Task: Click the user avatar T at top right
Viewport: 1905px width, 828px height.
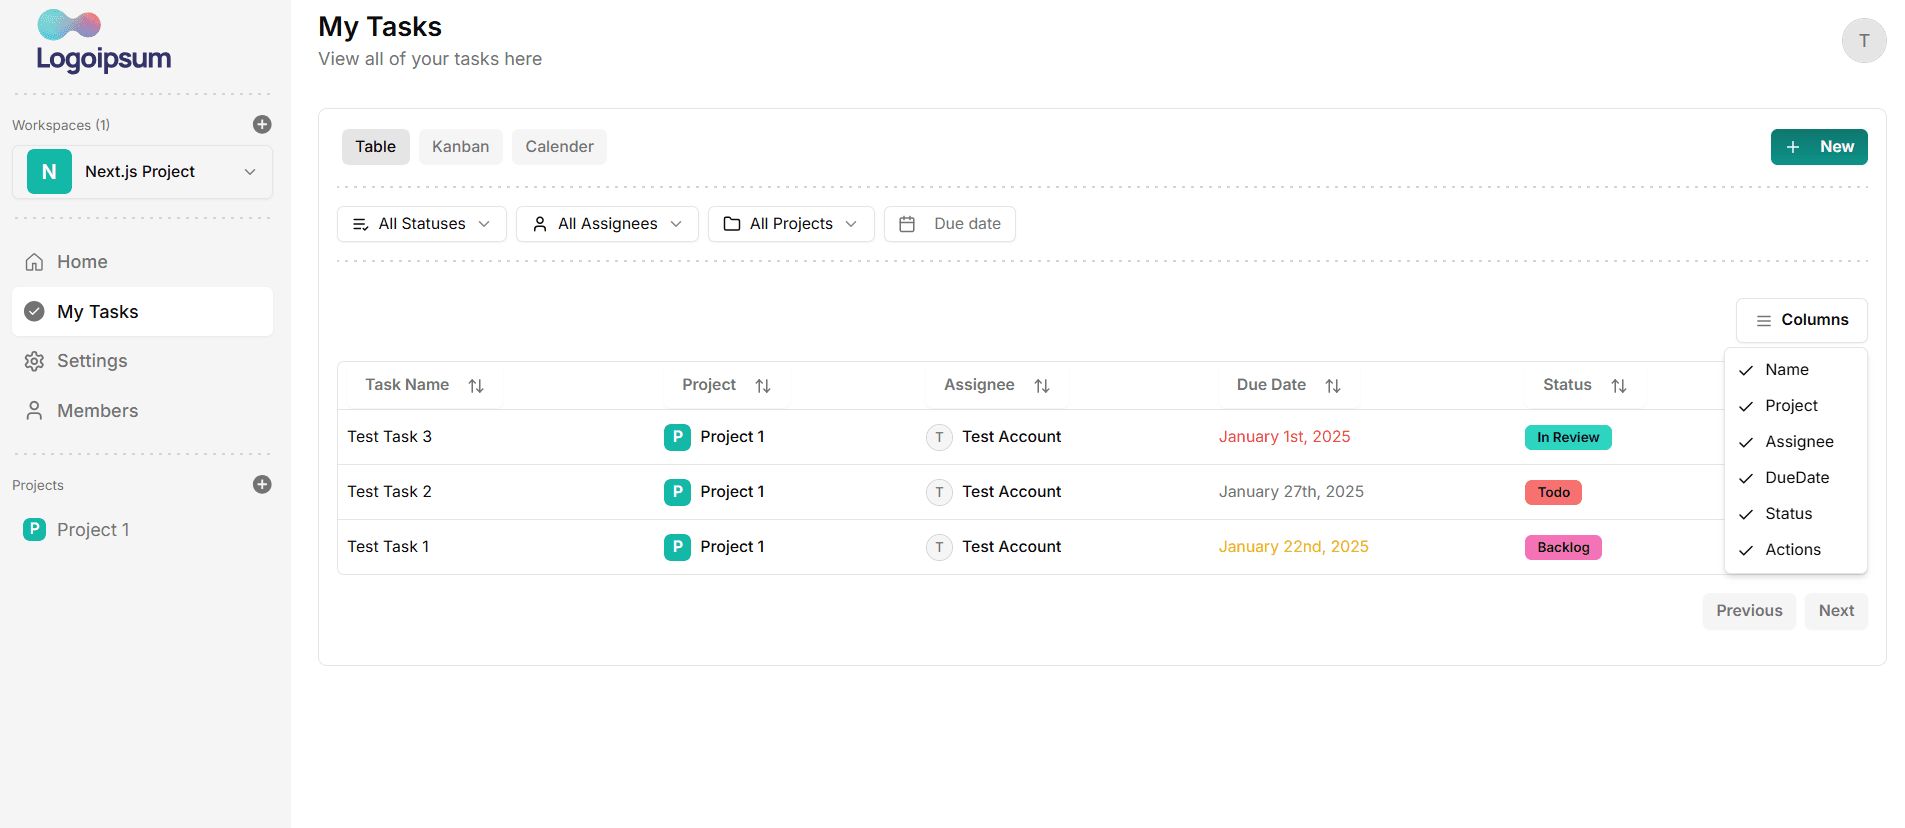Action: pos(1864,41)
